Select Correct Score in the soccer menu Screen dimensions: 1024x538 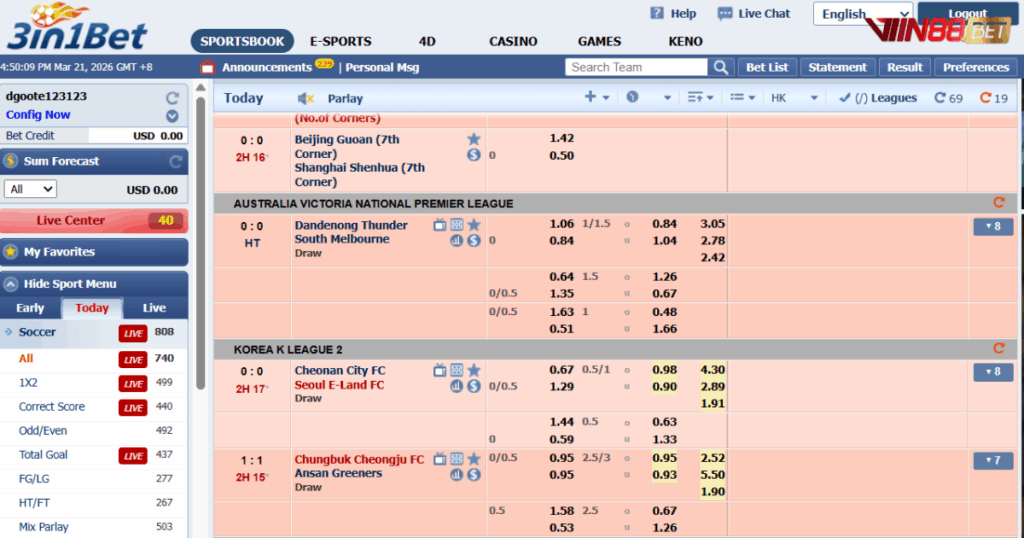[52, 407]
